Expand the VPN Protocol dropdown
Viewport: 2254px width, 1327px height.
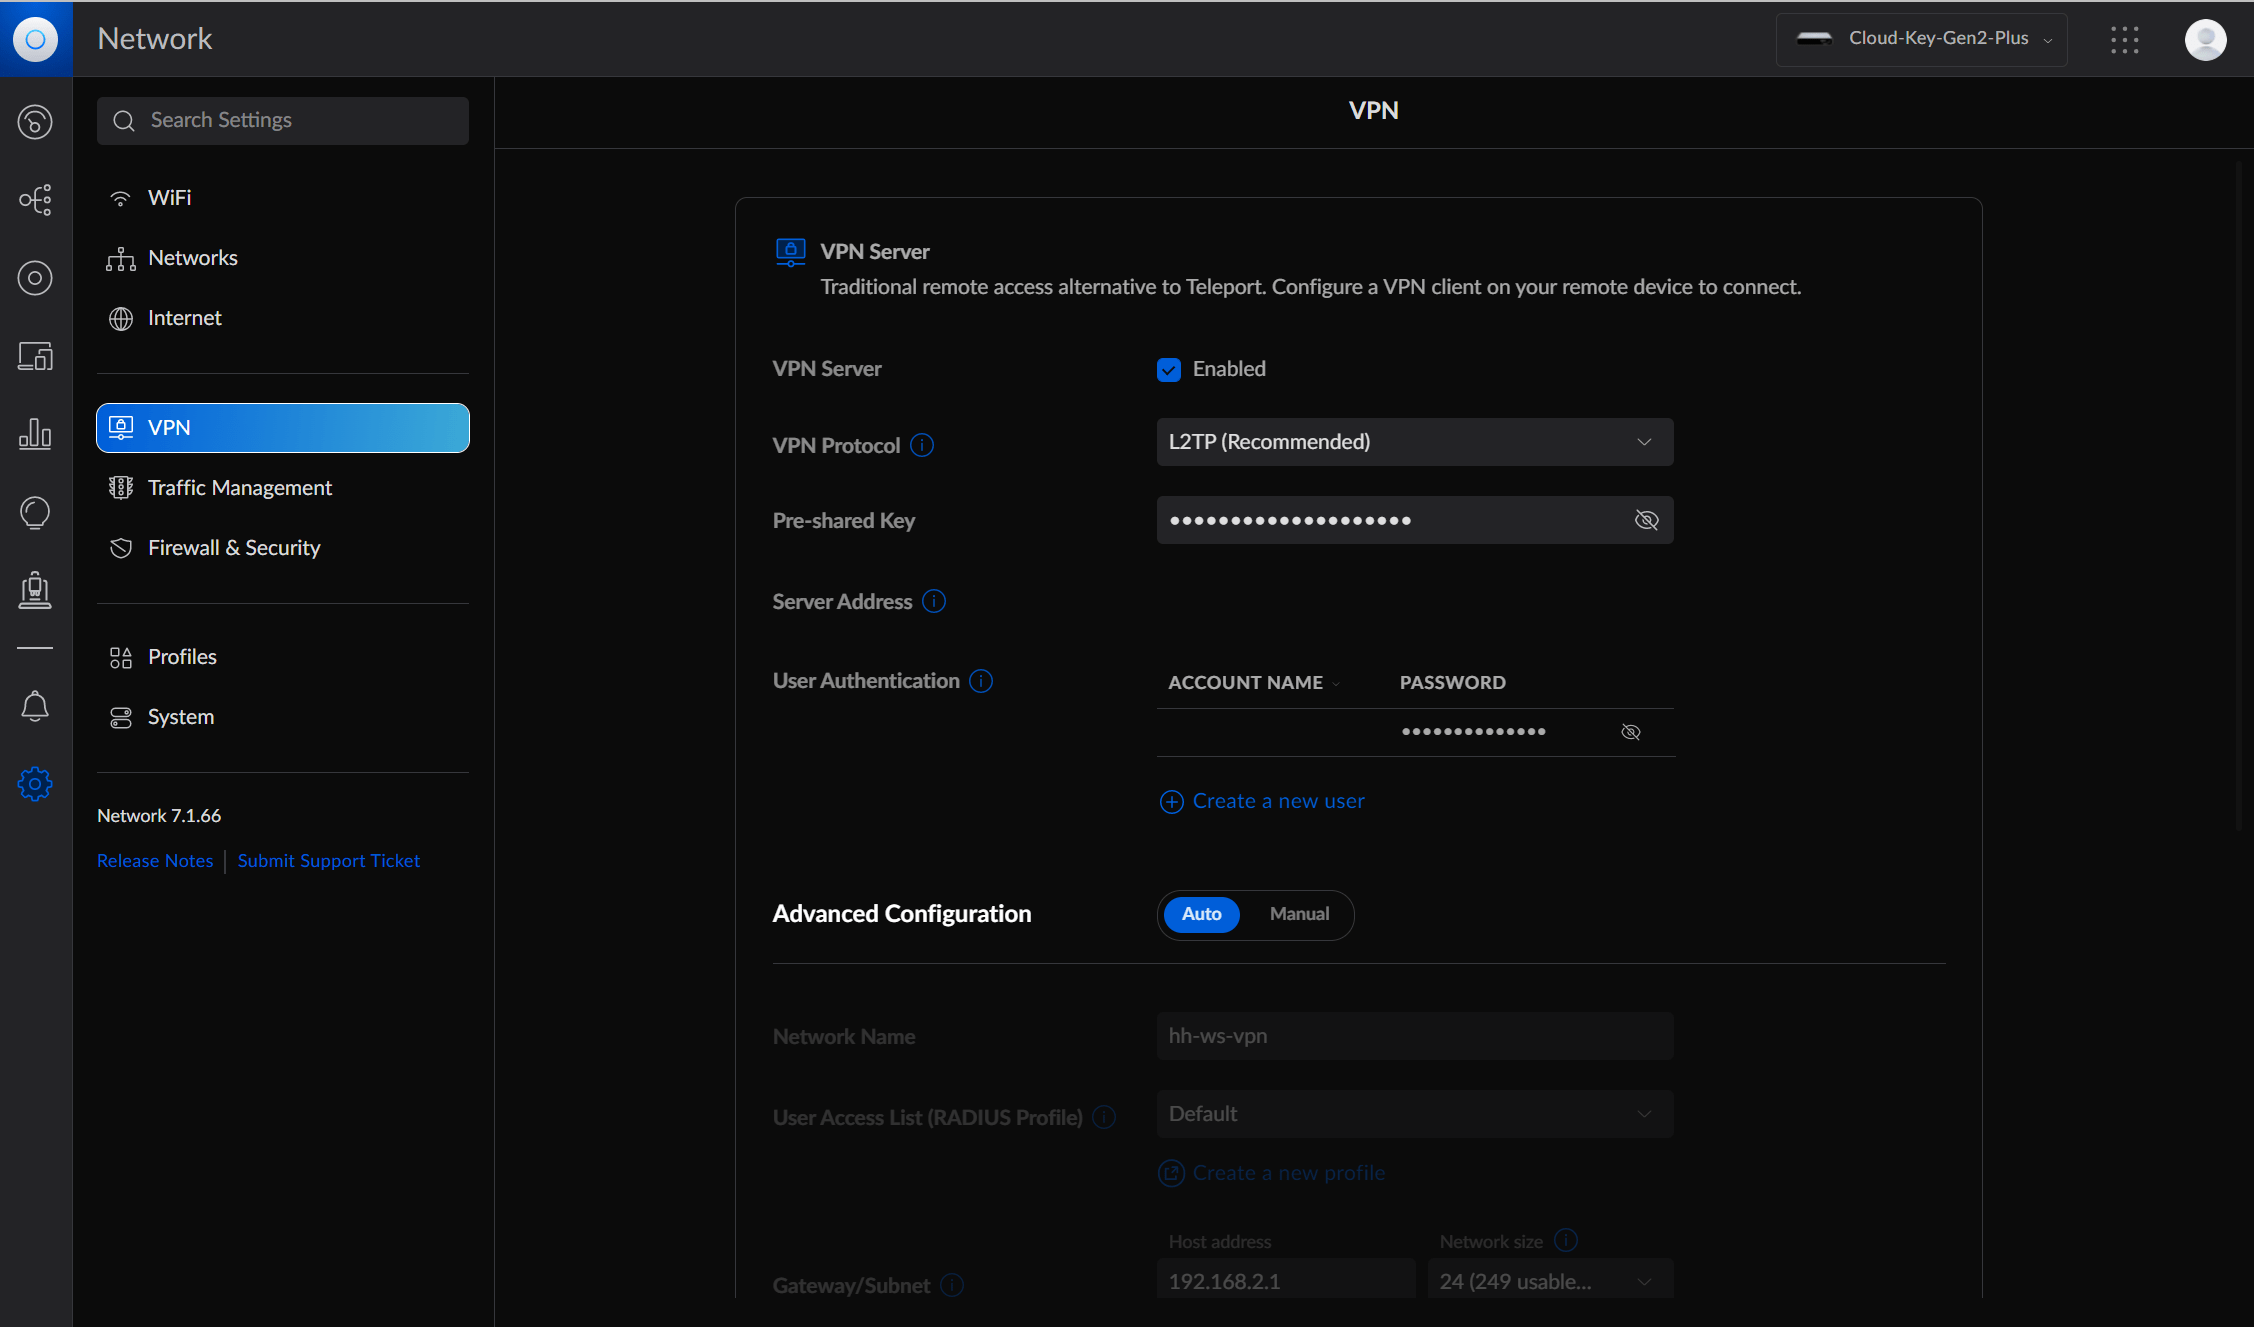pyautogui.click(x=1643, y=441)
